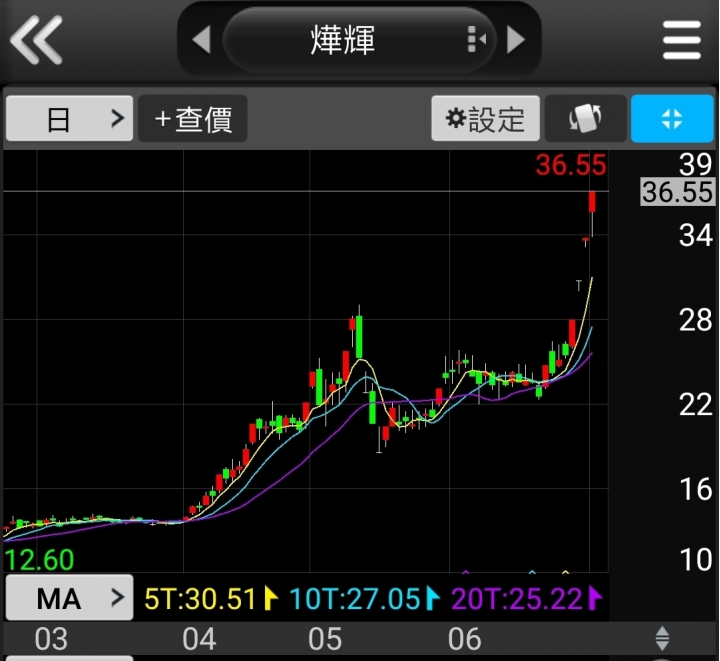This screenshot has height=661, width=720.
Task: Open the 日 period dropdown
Action: pyautogui.click(x=69, y=118)
